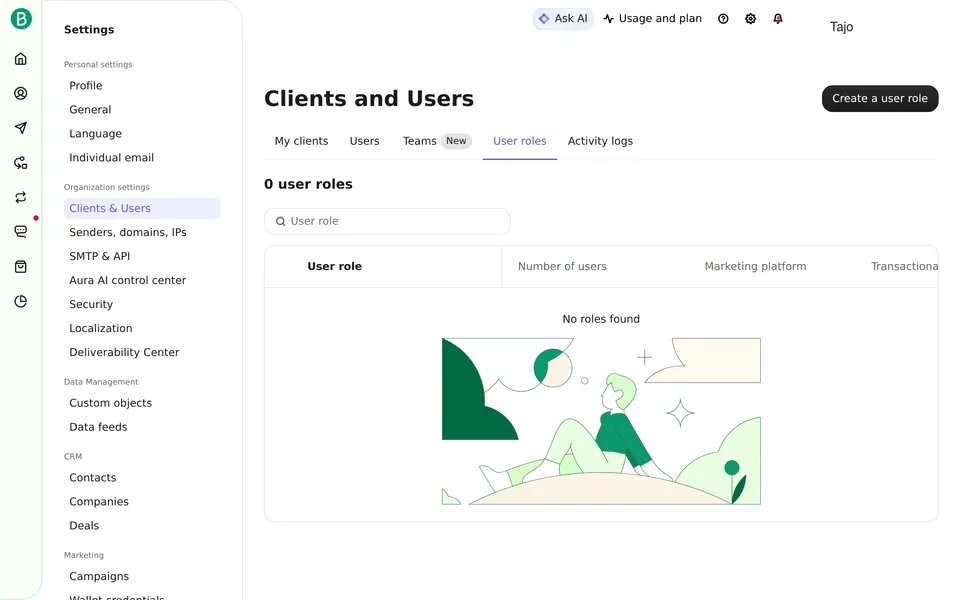
Task: Open Usage and plan
Action: point(653,19)
